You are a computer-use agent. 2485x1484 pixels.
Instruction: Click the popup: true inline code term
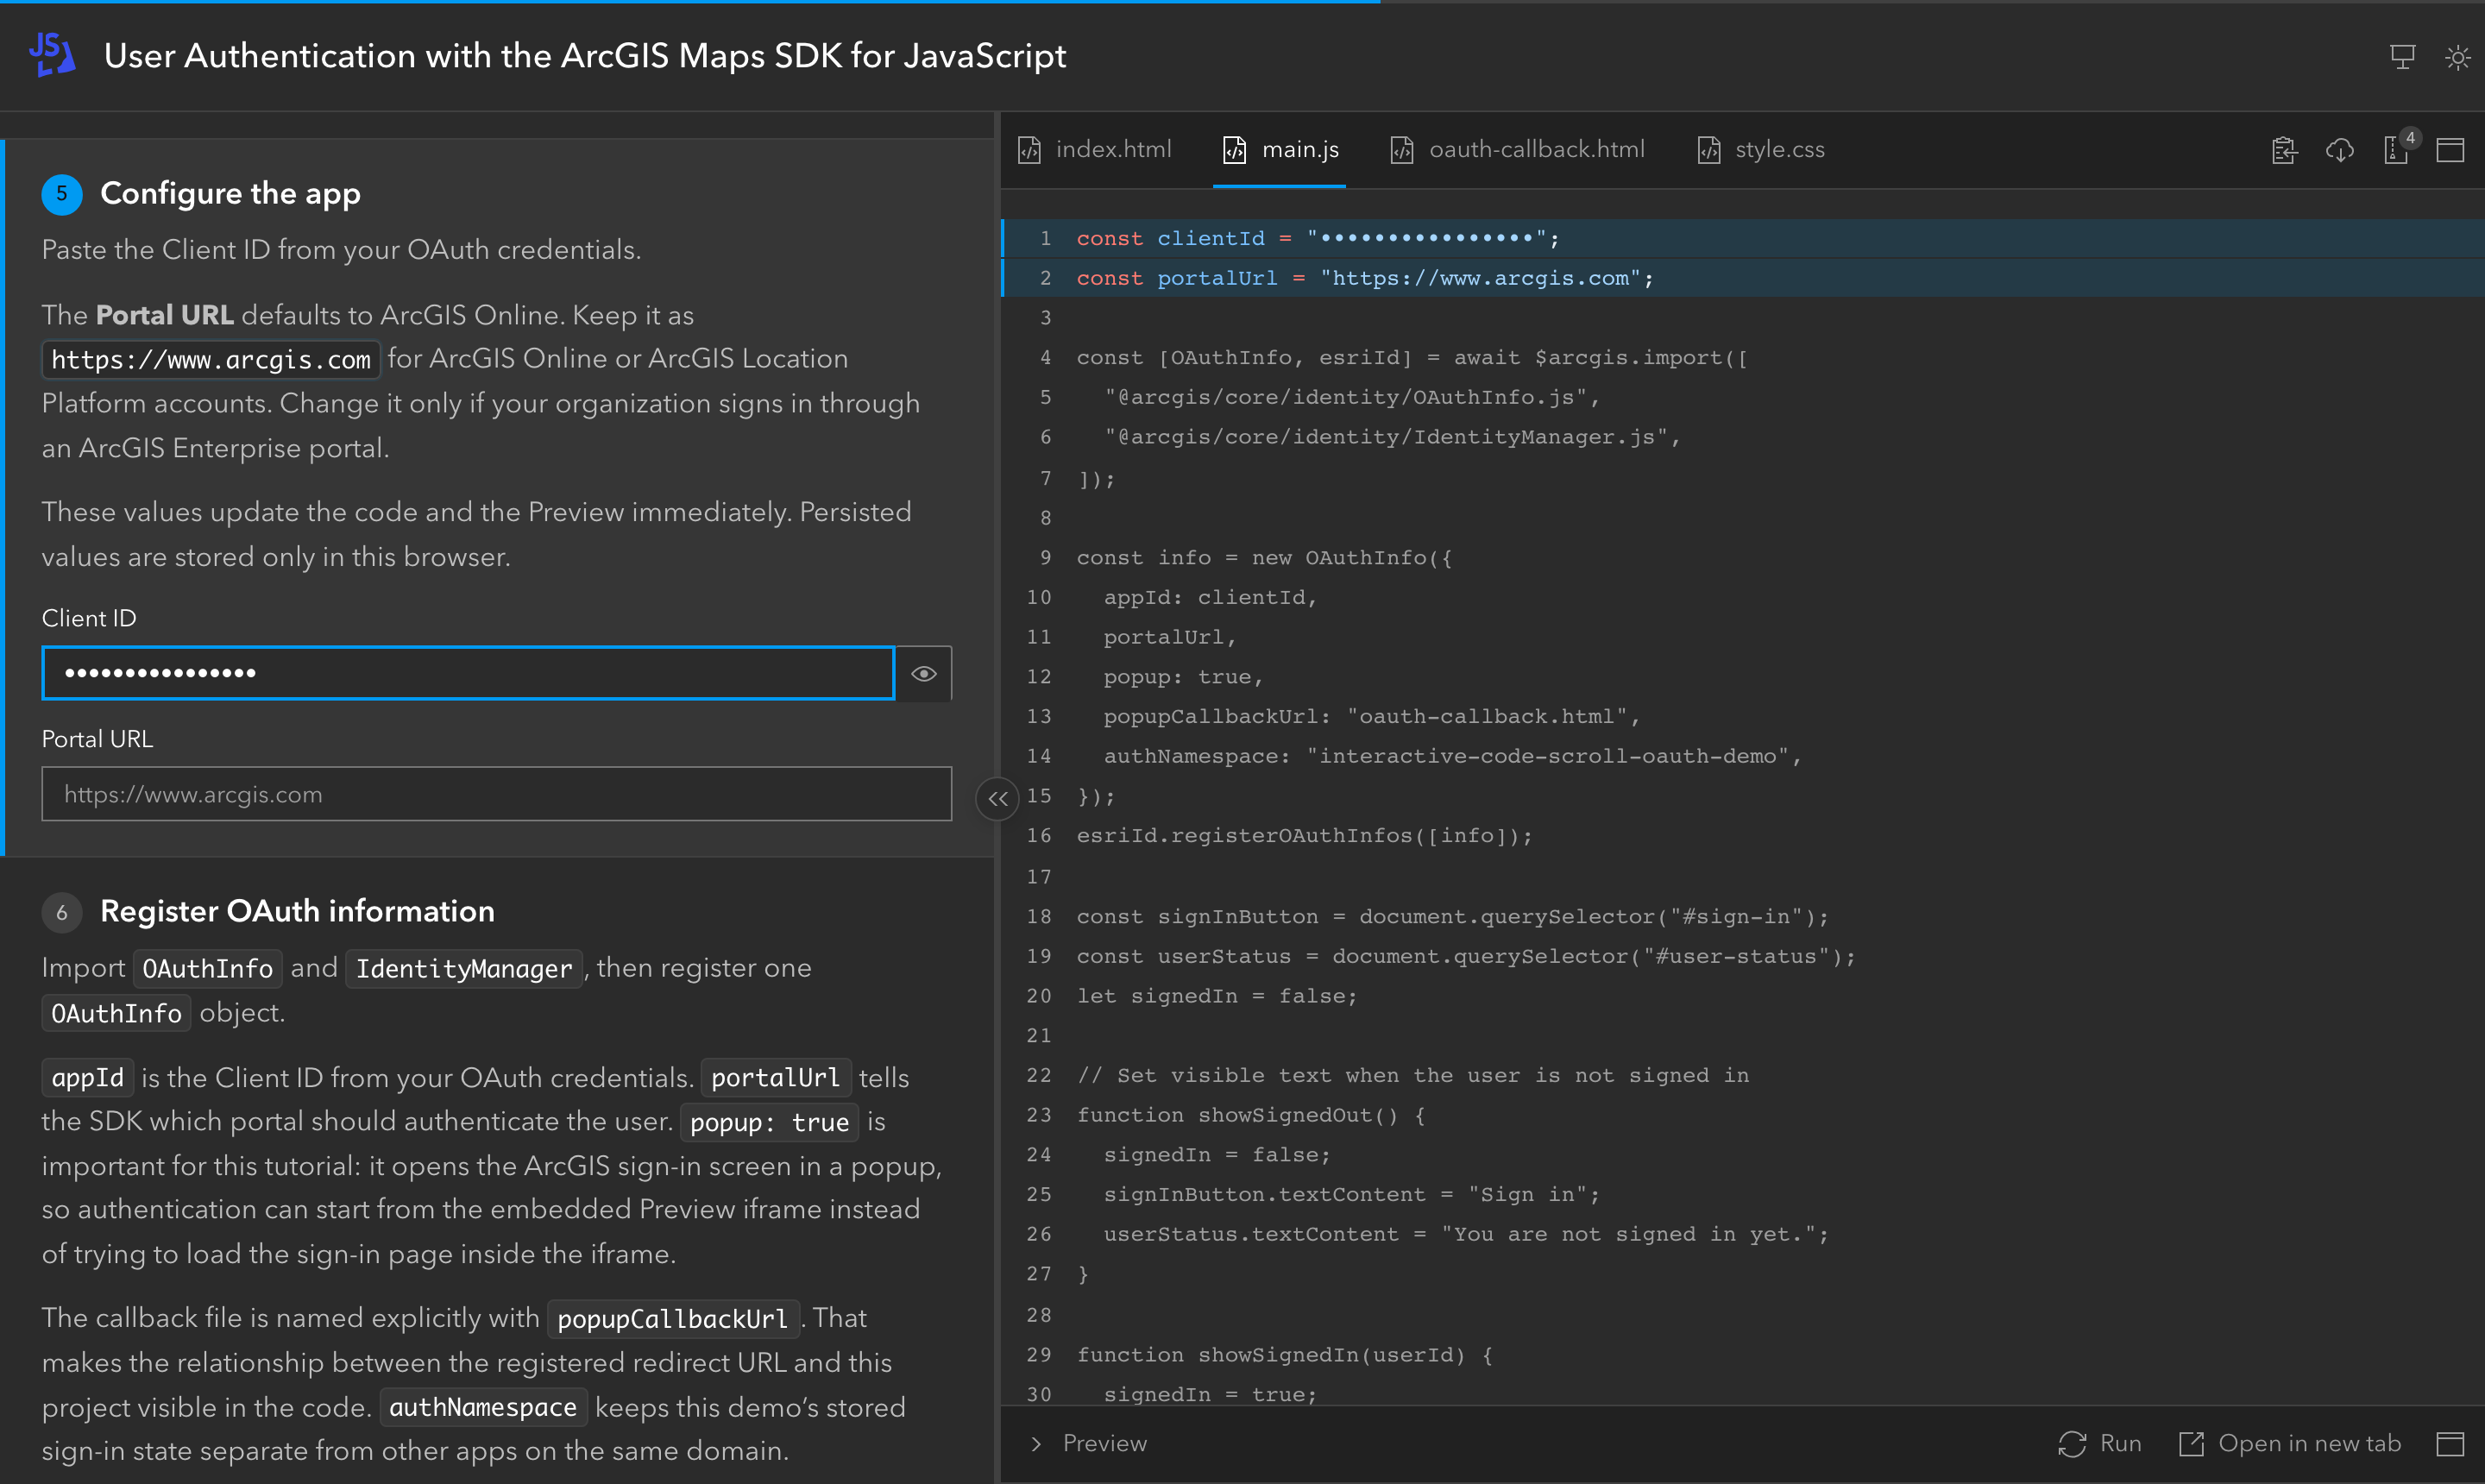tap(769, 1122)
